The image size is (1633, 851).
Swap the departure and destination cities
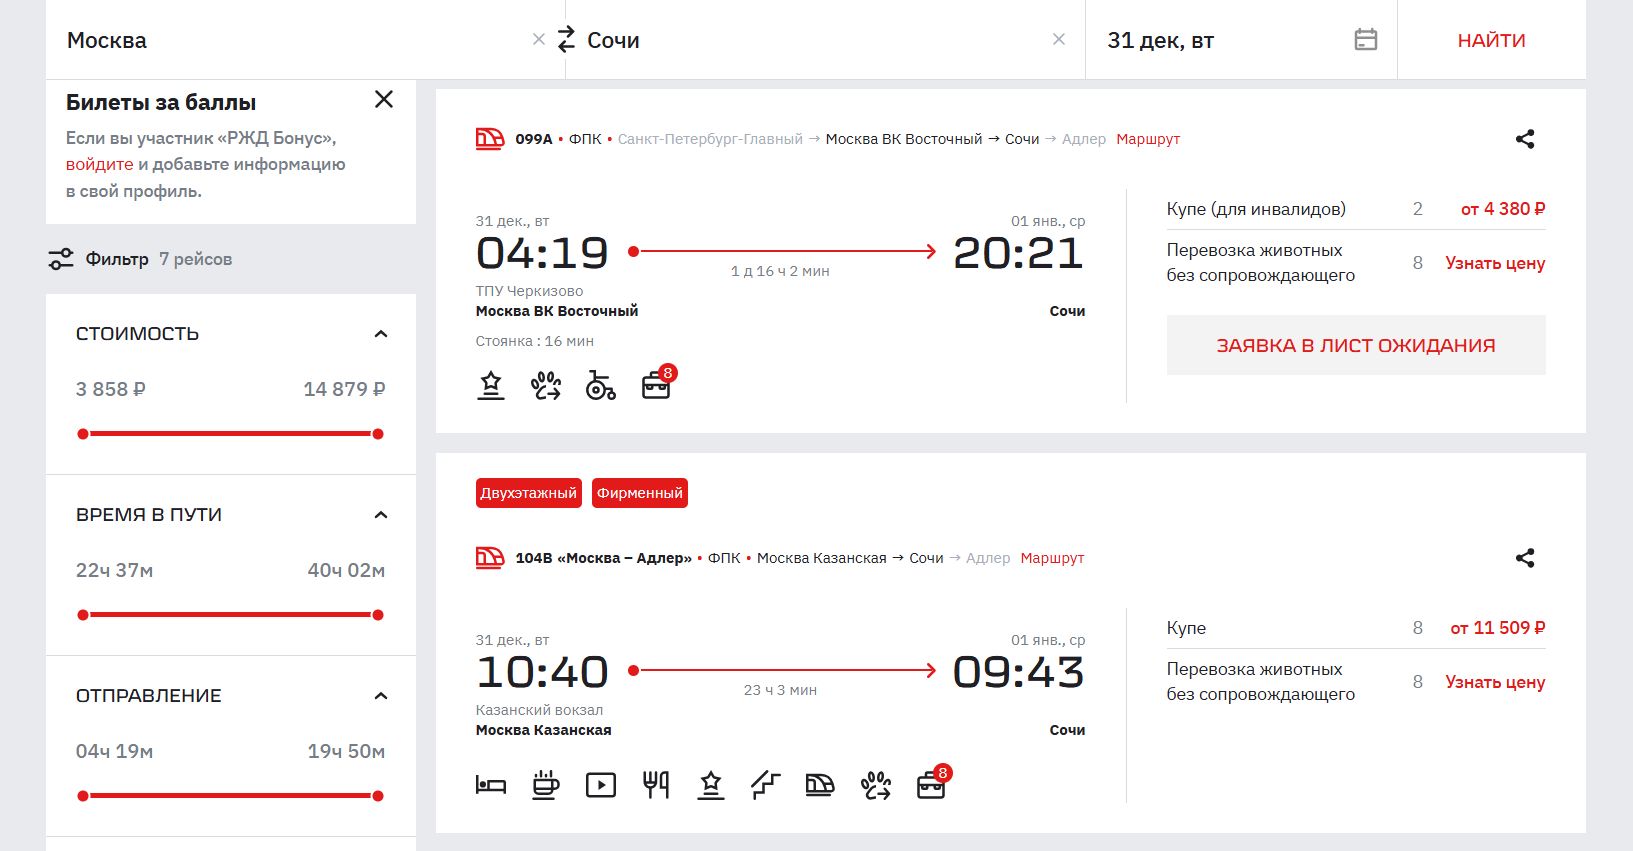(x=566, y=40)
